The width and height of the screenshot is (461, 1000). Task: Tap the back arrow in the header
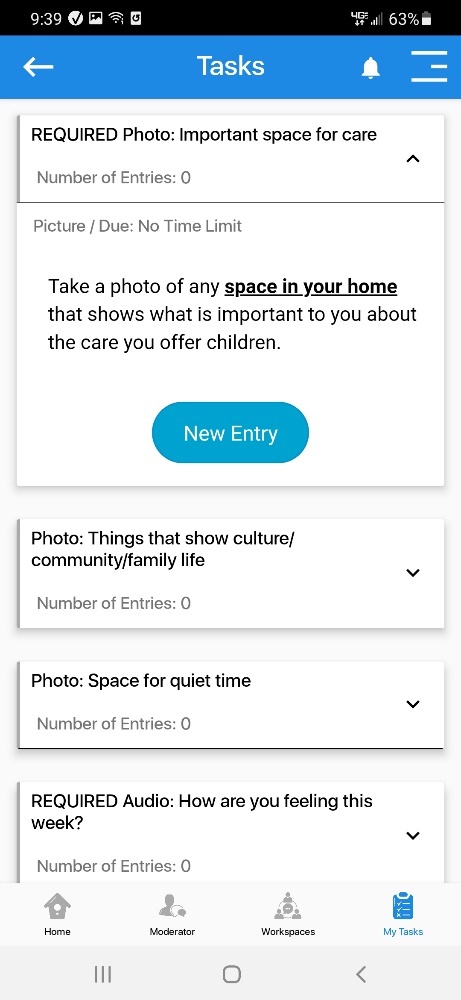click(38, 67)
